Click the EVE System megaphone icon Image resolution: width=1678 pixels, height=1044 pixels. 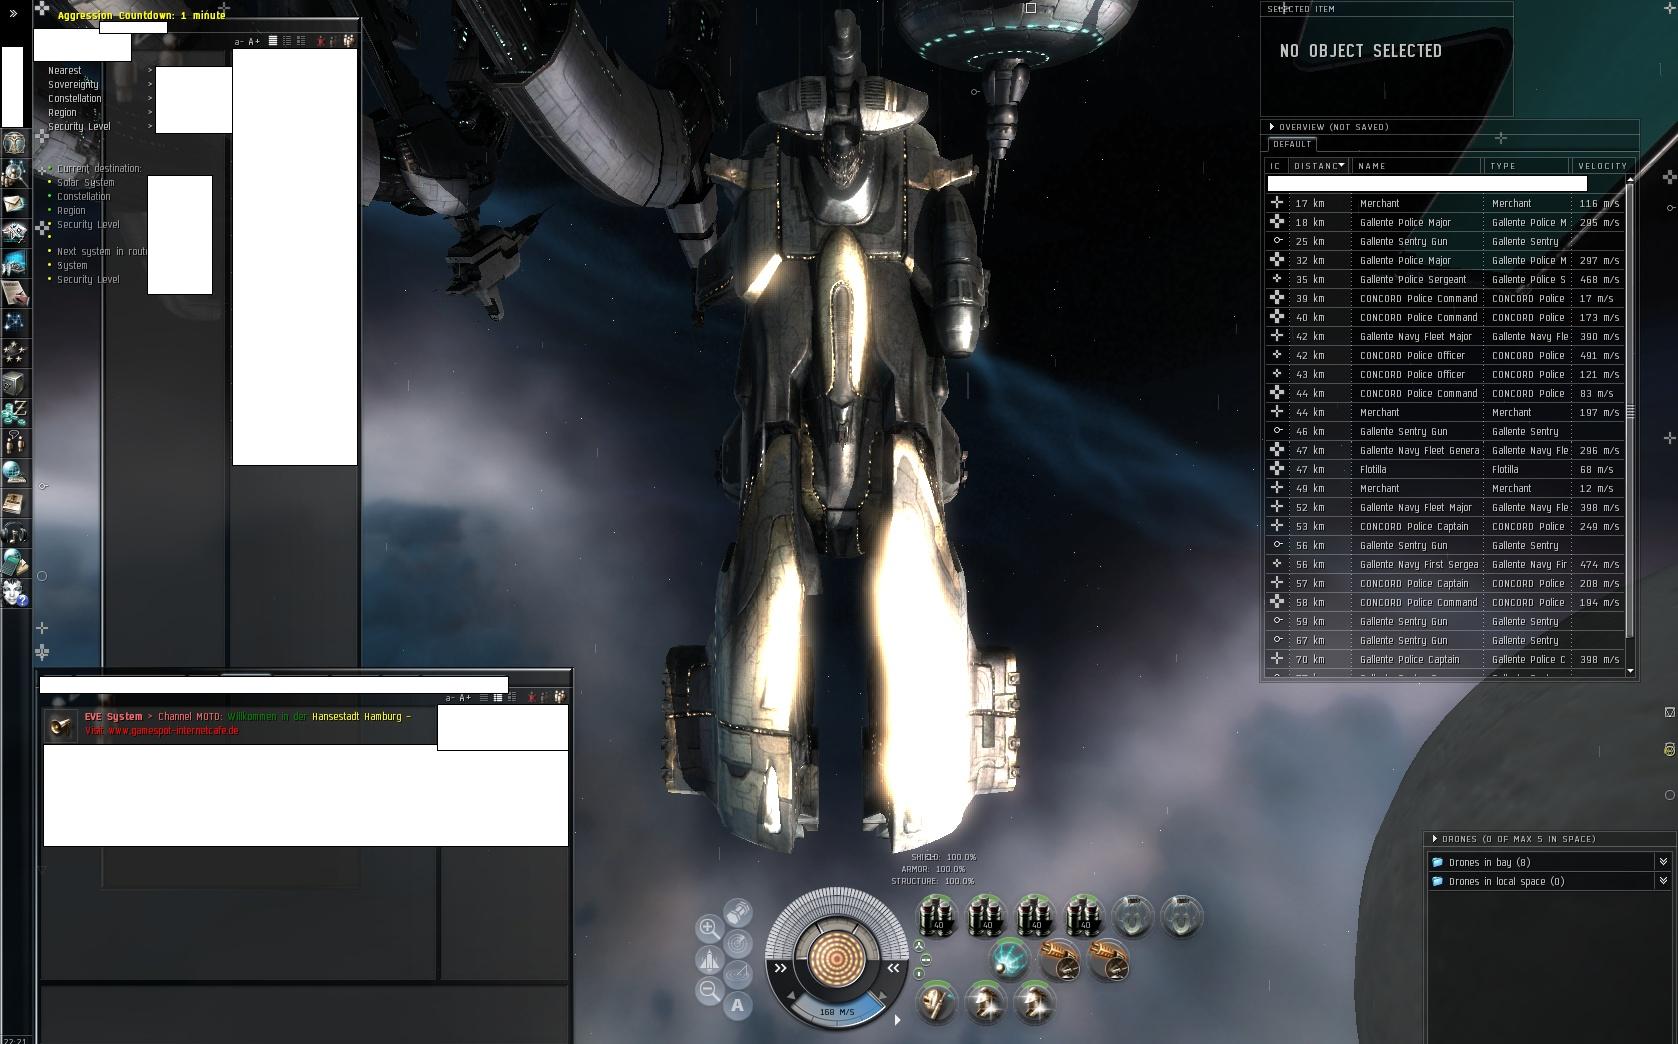(61, 724)
